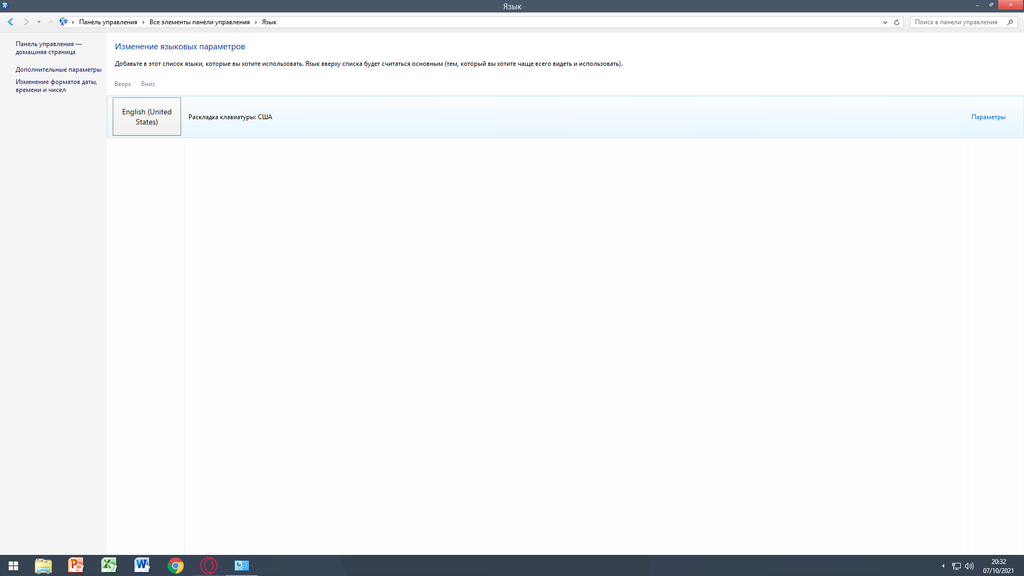Click the breadcrumb arrow after 'Панель управления'
Viewport: 1024px width, 576px height.
pyautogui.click(x=143, y=22)
